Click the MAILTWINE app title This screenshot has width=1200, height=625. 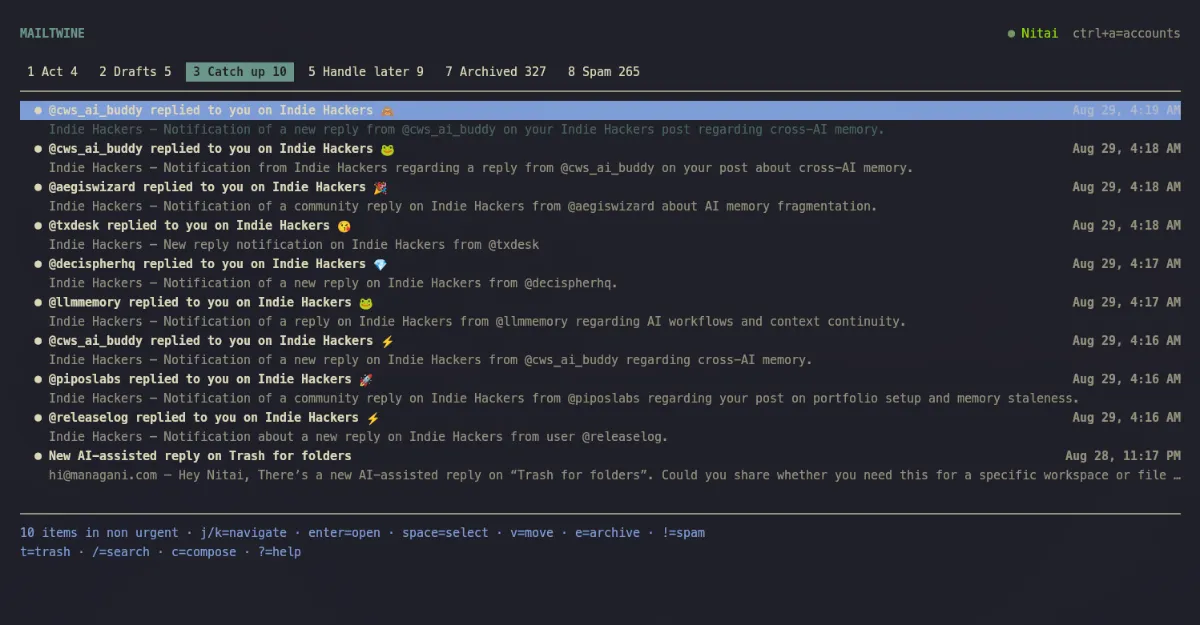(x=52, y=33)
